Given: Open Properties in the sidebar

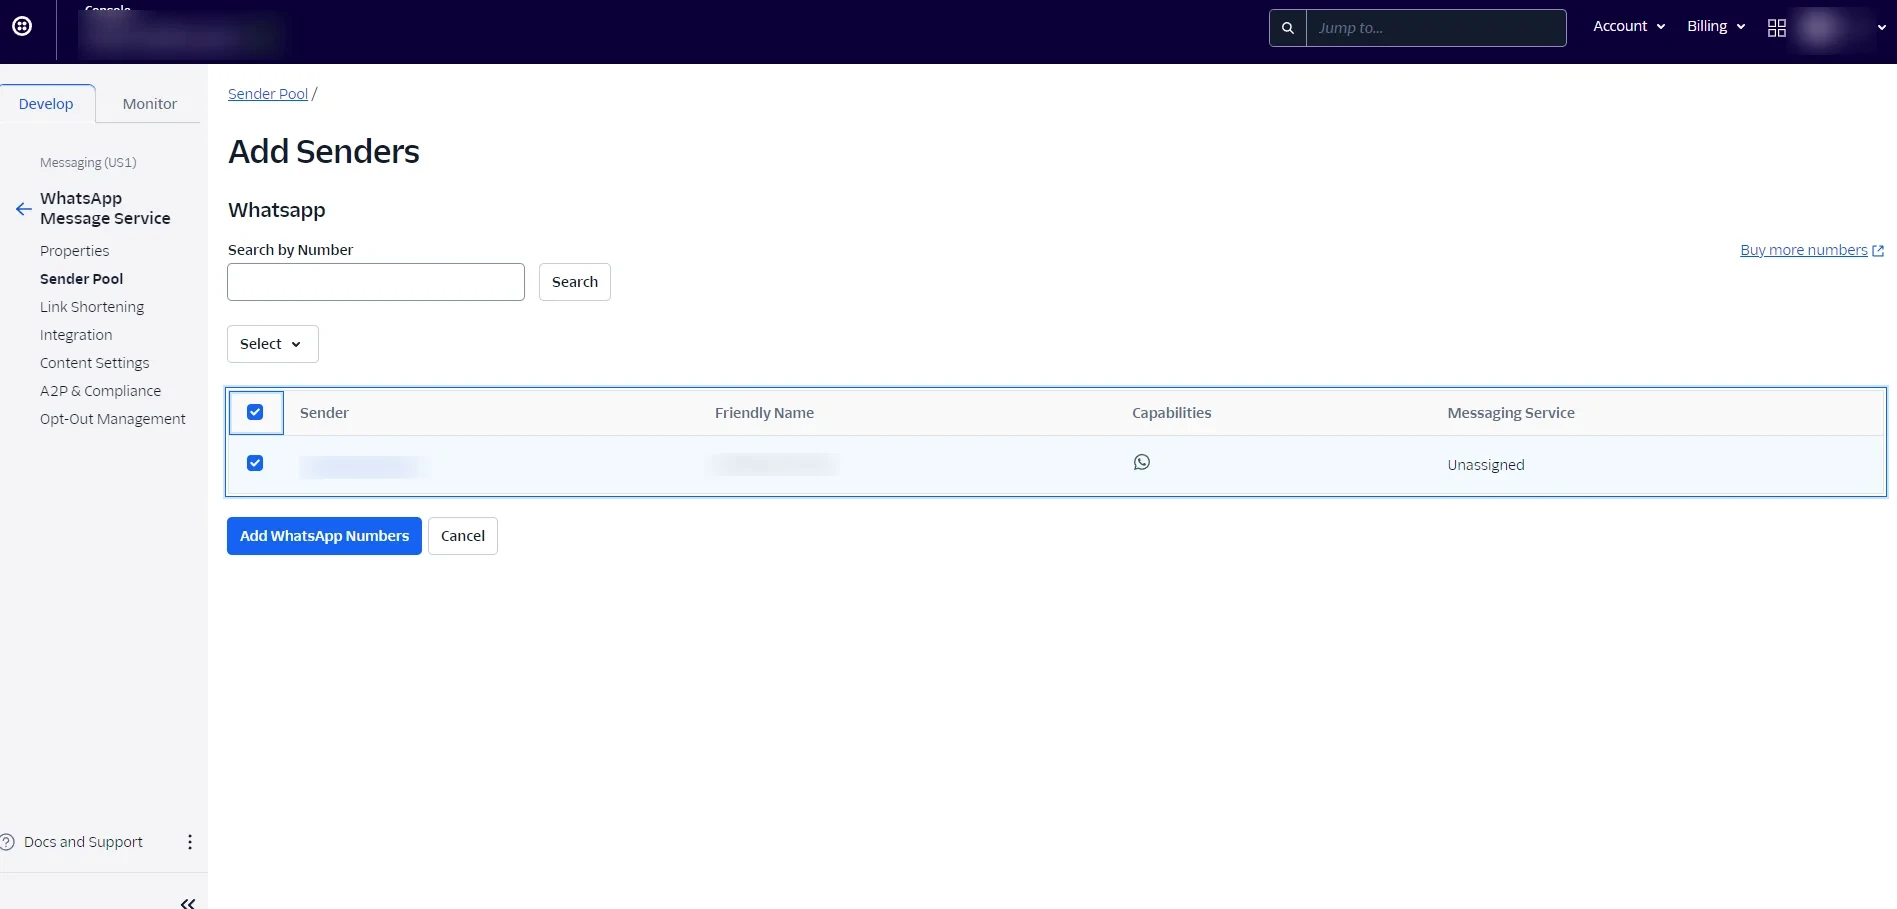Looking at the screenshot, I should click(75, 251).
